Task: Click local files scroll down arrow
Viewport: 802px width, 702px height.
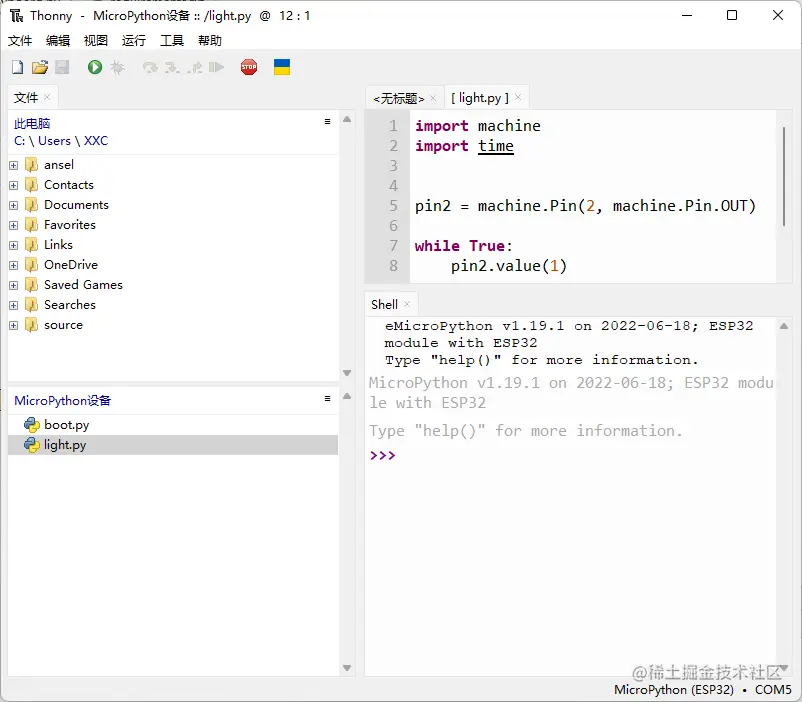Action: tap(347, 373)
